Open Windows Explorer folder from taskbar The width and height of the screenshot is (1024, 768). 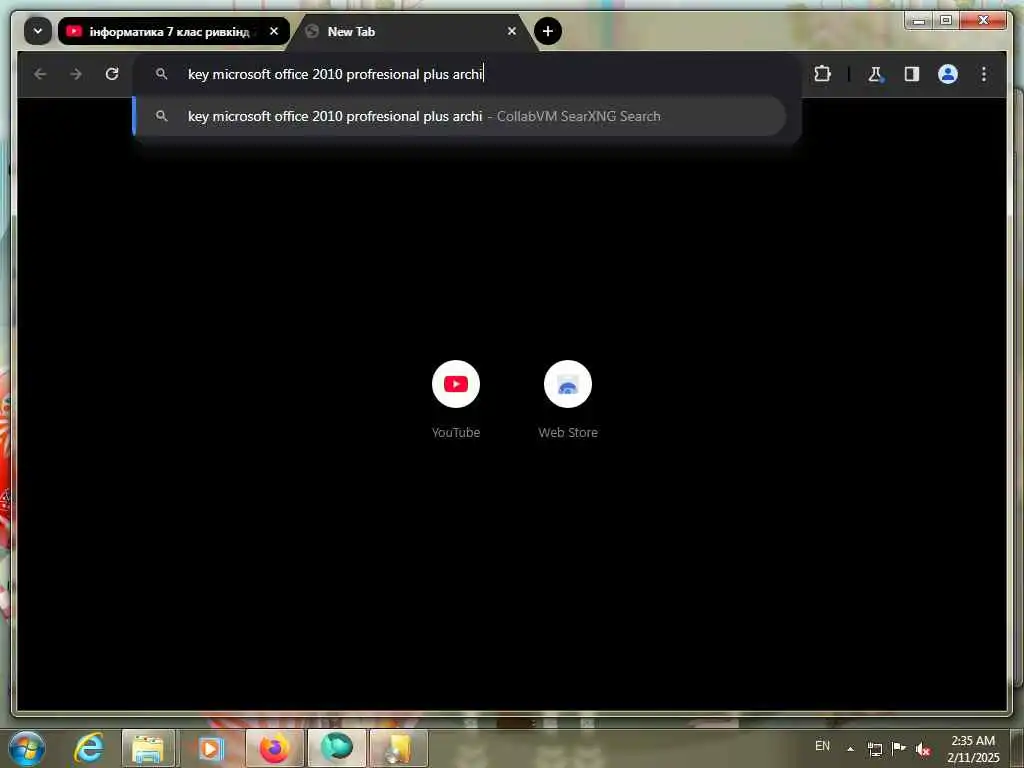[x=148, y=748]
